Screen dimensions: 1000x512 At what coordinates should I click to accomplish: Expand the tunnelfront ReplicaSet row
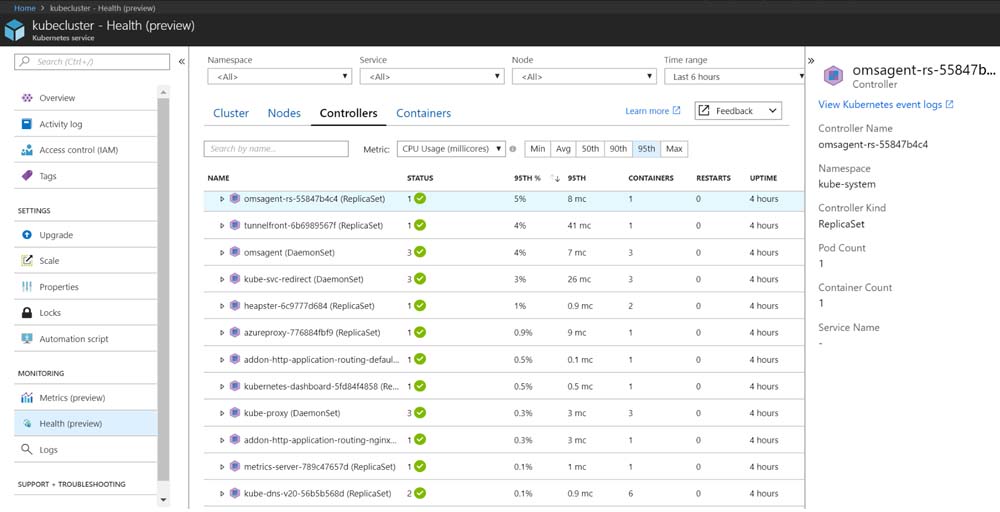(223, 226)
